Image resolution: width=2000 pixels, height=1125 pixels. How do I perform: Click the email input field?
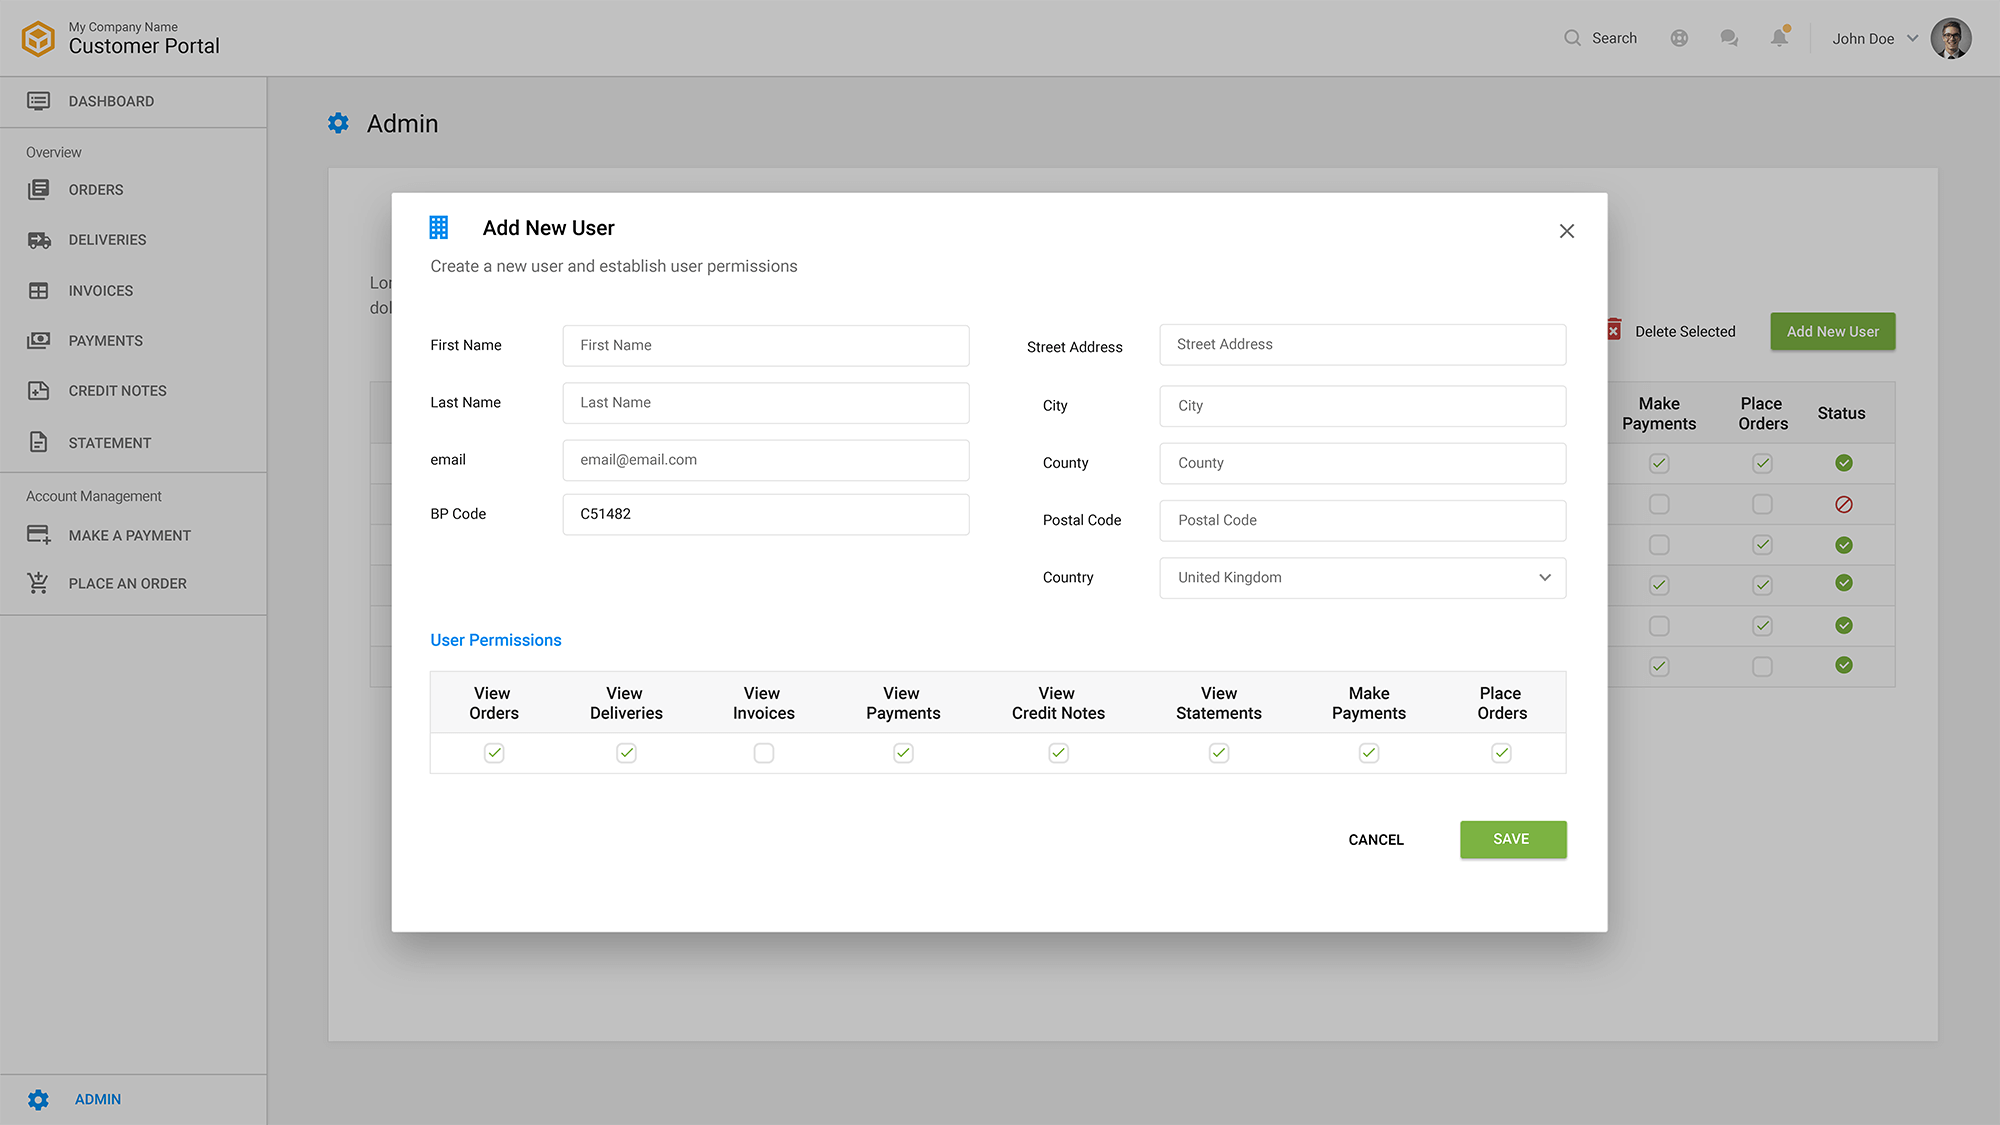point(765,460)
